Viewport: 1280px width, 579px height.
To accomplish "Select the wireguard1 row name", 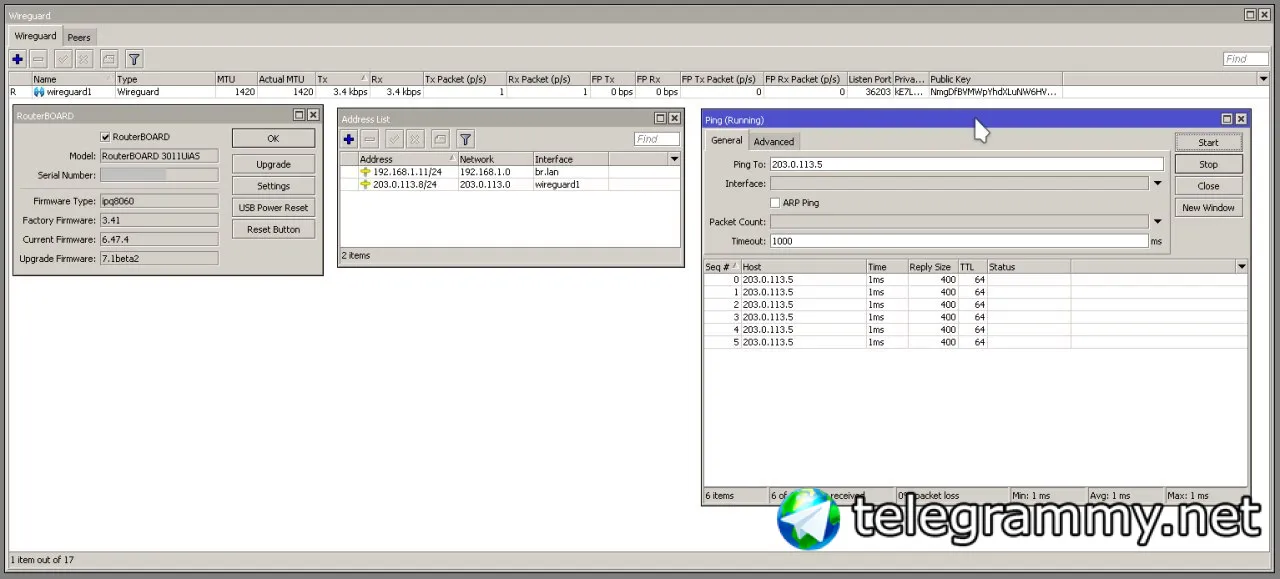I will pyautogui.click(x=68, y=92).
